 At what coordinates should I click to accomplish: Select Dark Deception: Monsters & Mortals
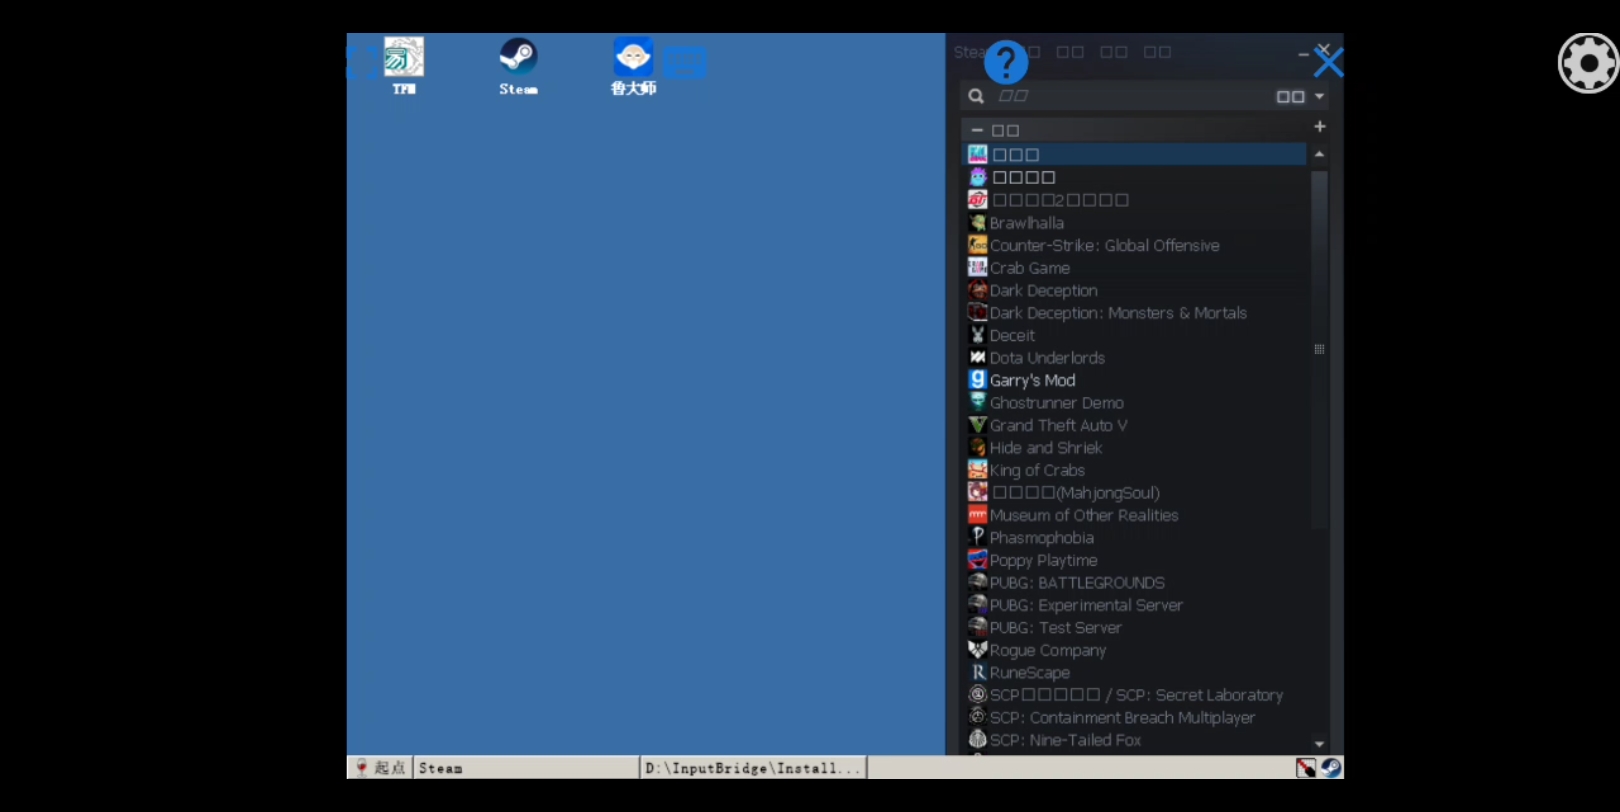coord(1134,313)
